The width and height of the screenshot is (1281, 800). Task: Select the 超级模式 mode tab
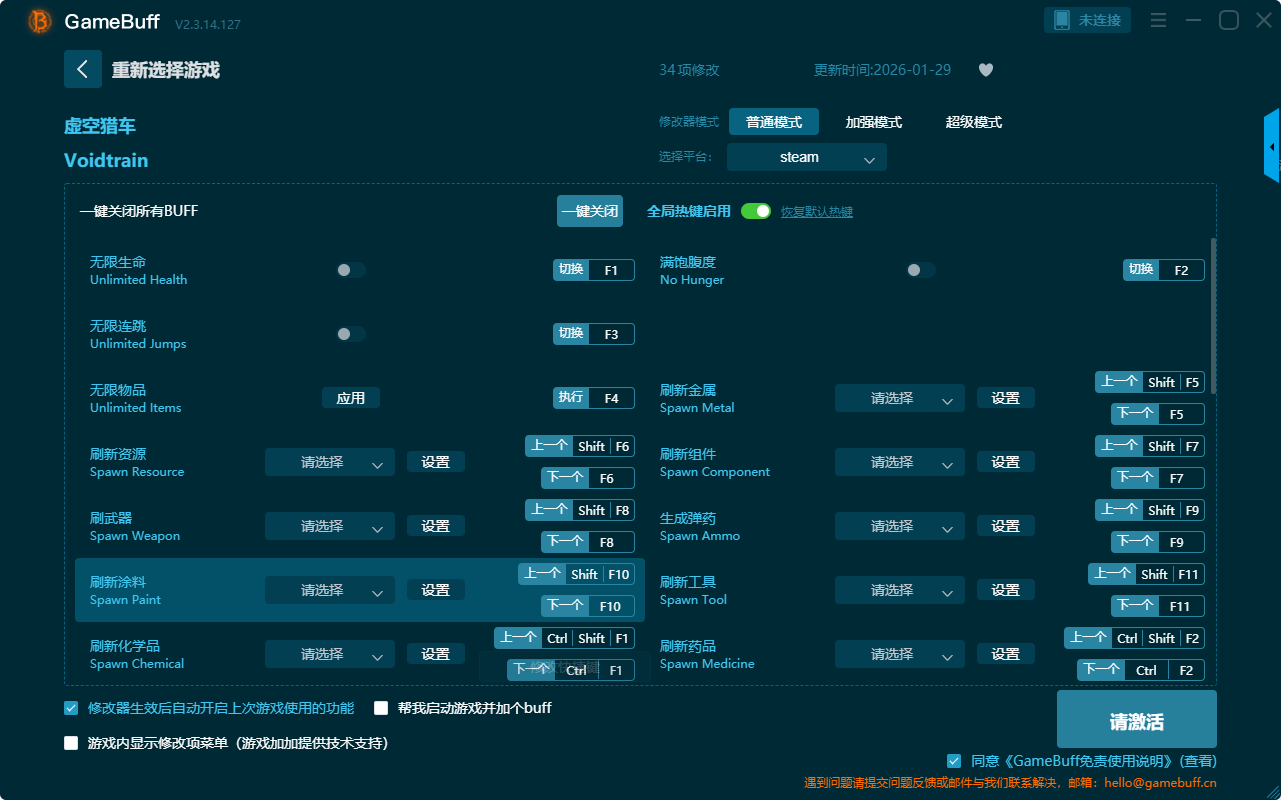click(973, 122)
